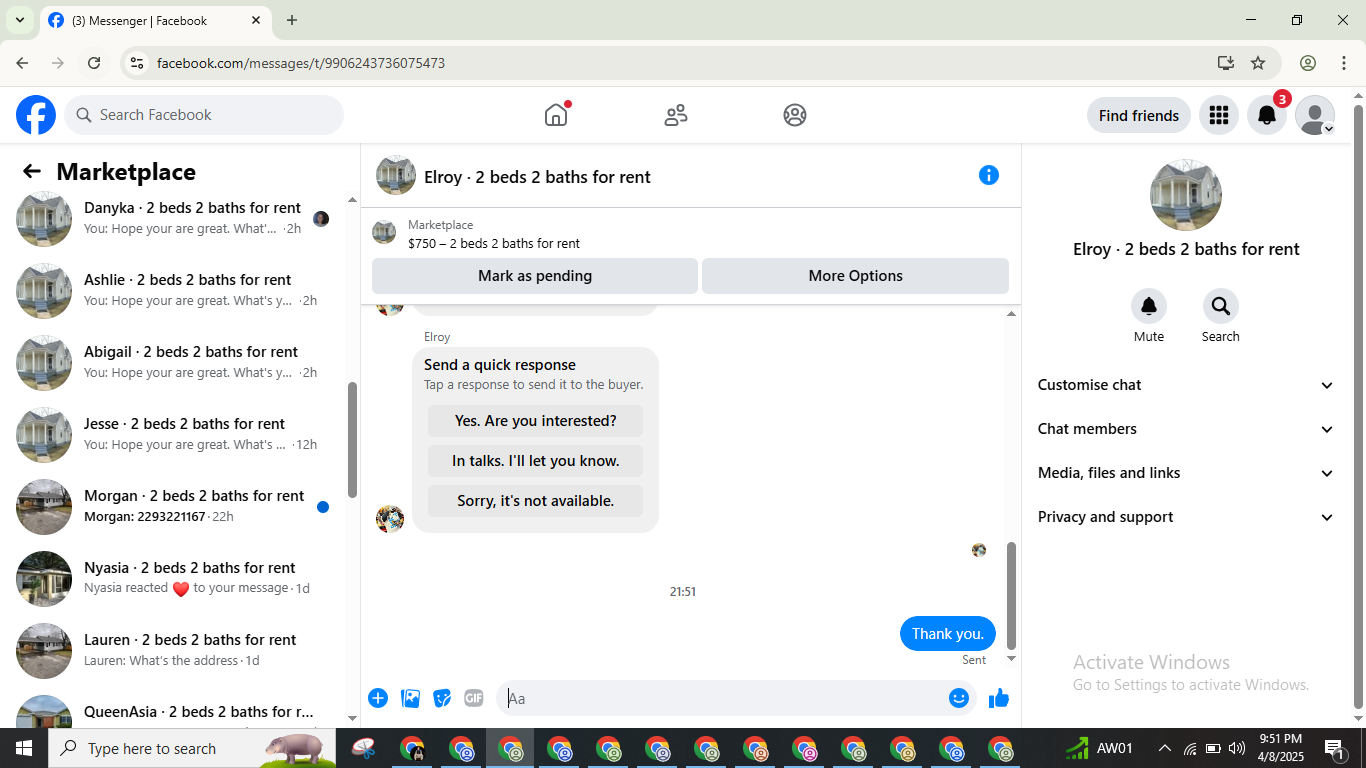Open Marketplace listing $750 thumbnail
Image resolution: width=1366 pixels, height=768 pixels.
pyautogui.click(x=384, y=233)
